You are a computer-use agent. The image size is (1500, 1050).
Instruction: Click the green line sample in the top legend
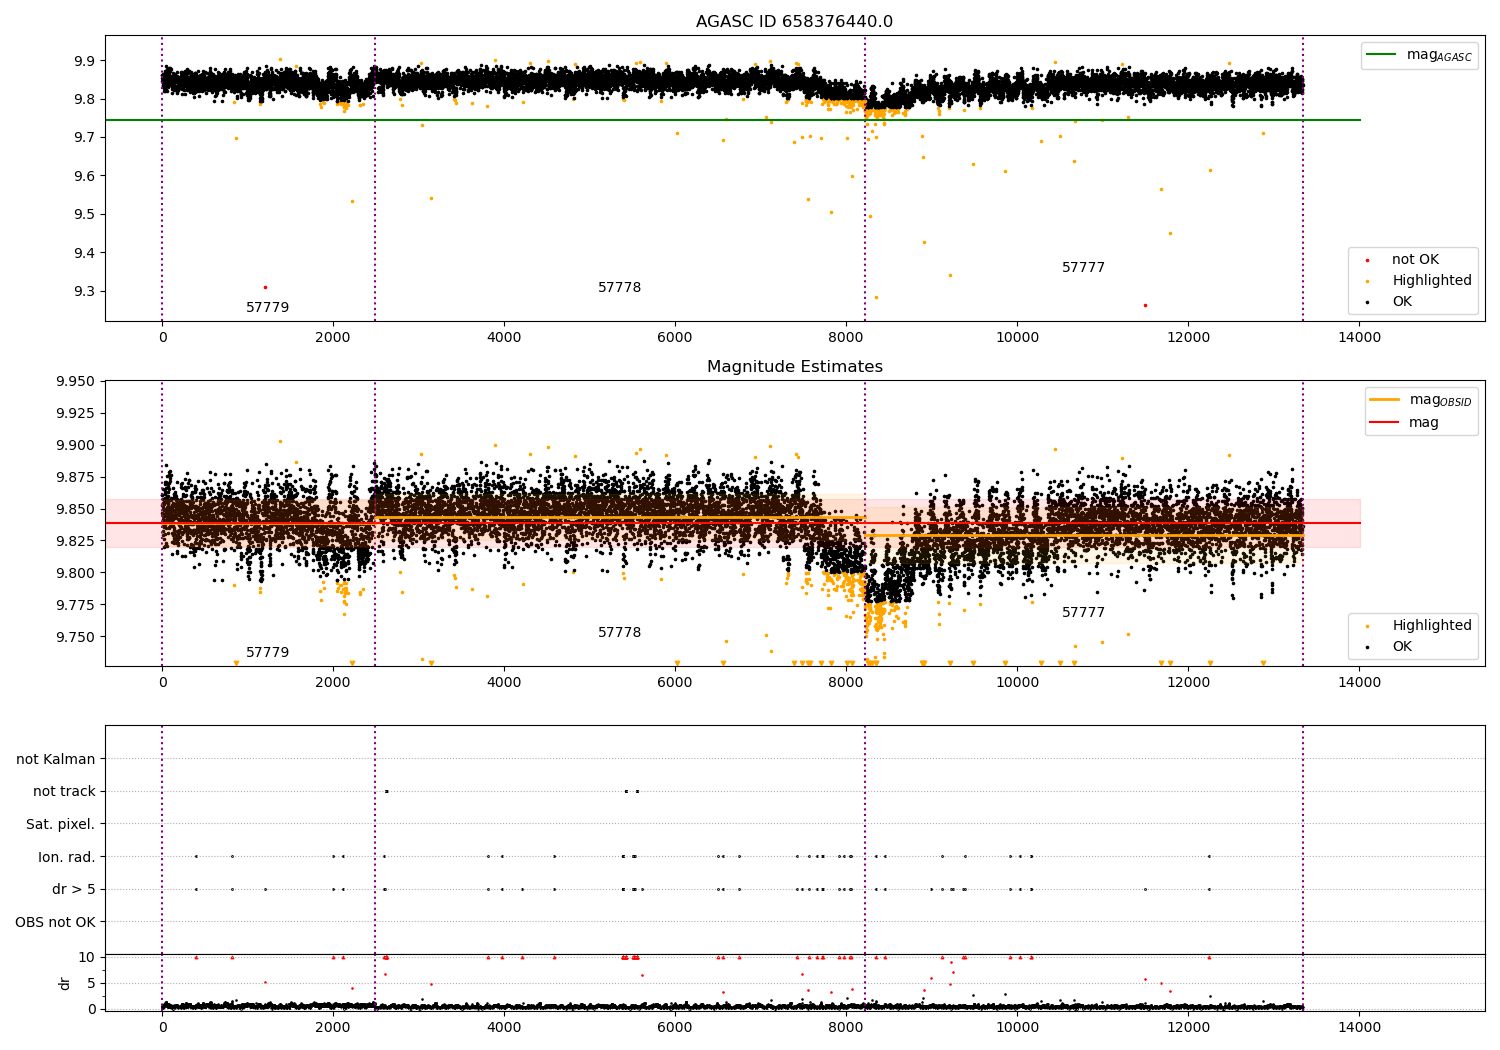[1382, 55]
